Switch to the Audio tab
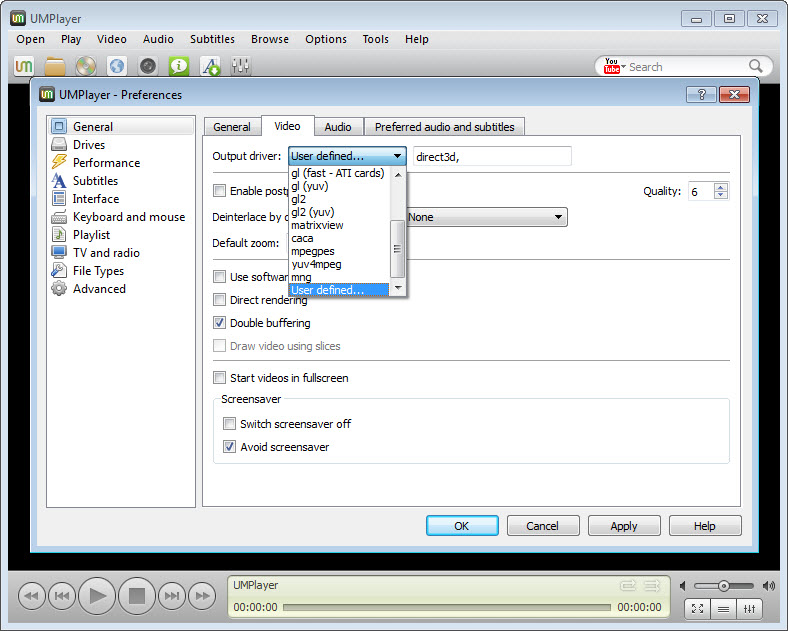Viewport: 788px width, 631px height. [x=338, y=127]
